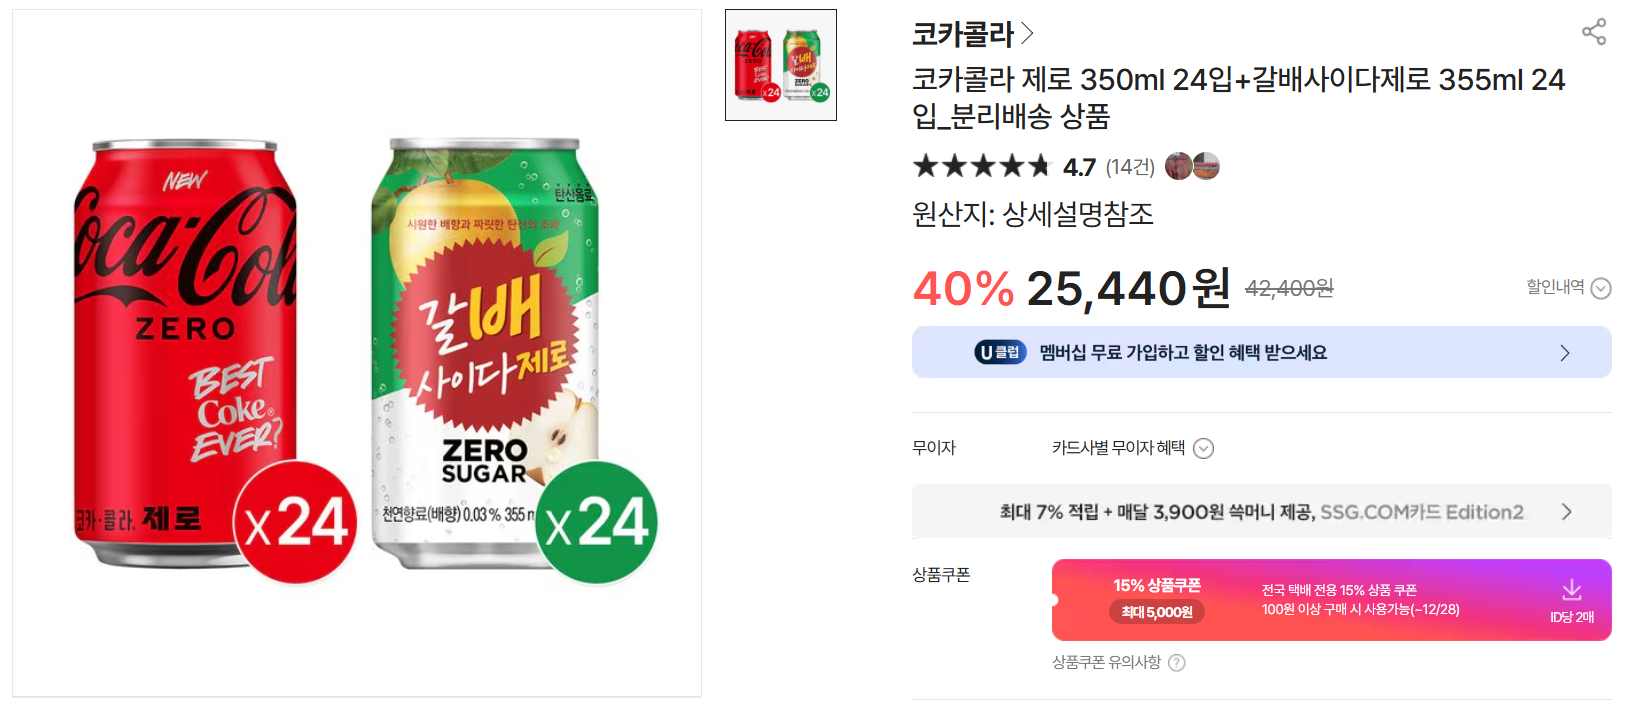Click the arrow icon next to 코카콜라 brand name
Viewport: 1635px width, 704px height.
click(x=1029, y=32)
